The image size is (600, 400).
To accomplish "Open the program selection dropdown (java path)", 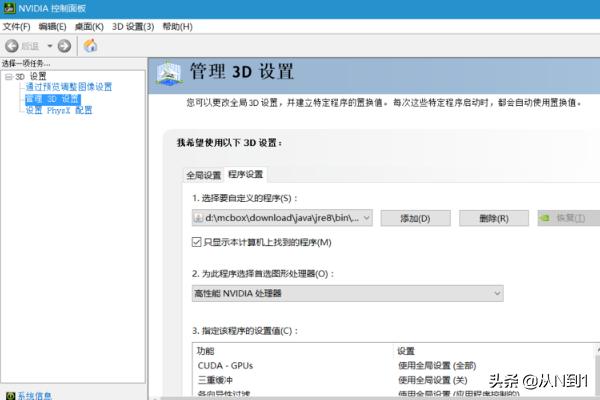I will (x=282, y=218).
